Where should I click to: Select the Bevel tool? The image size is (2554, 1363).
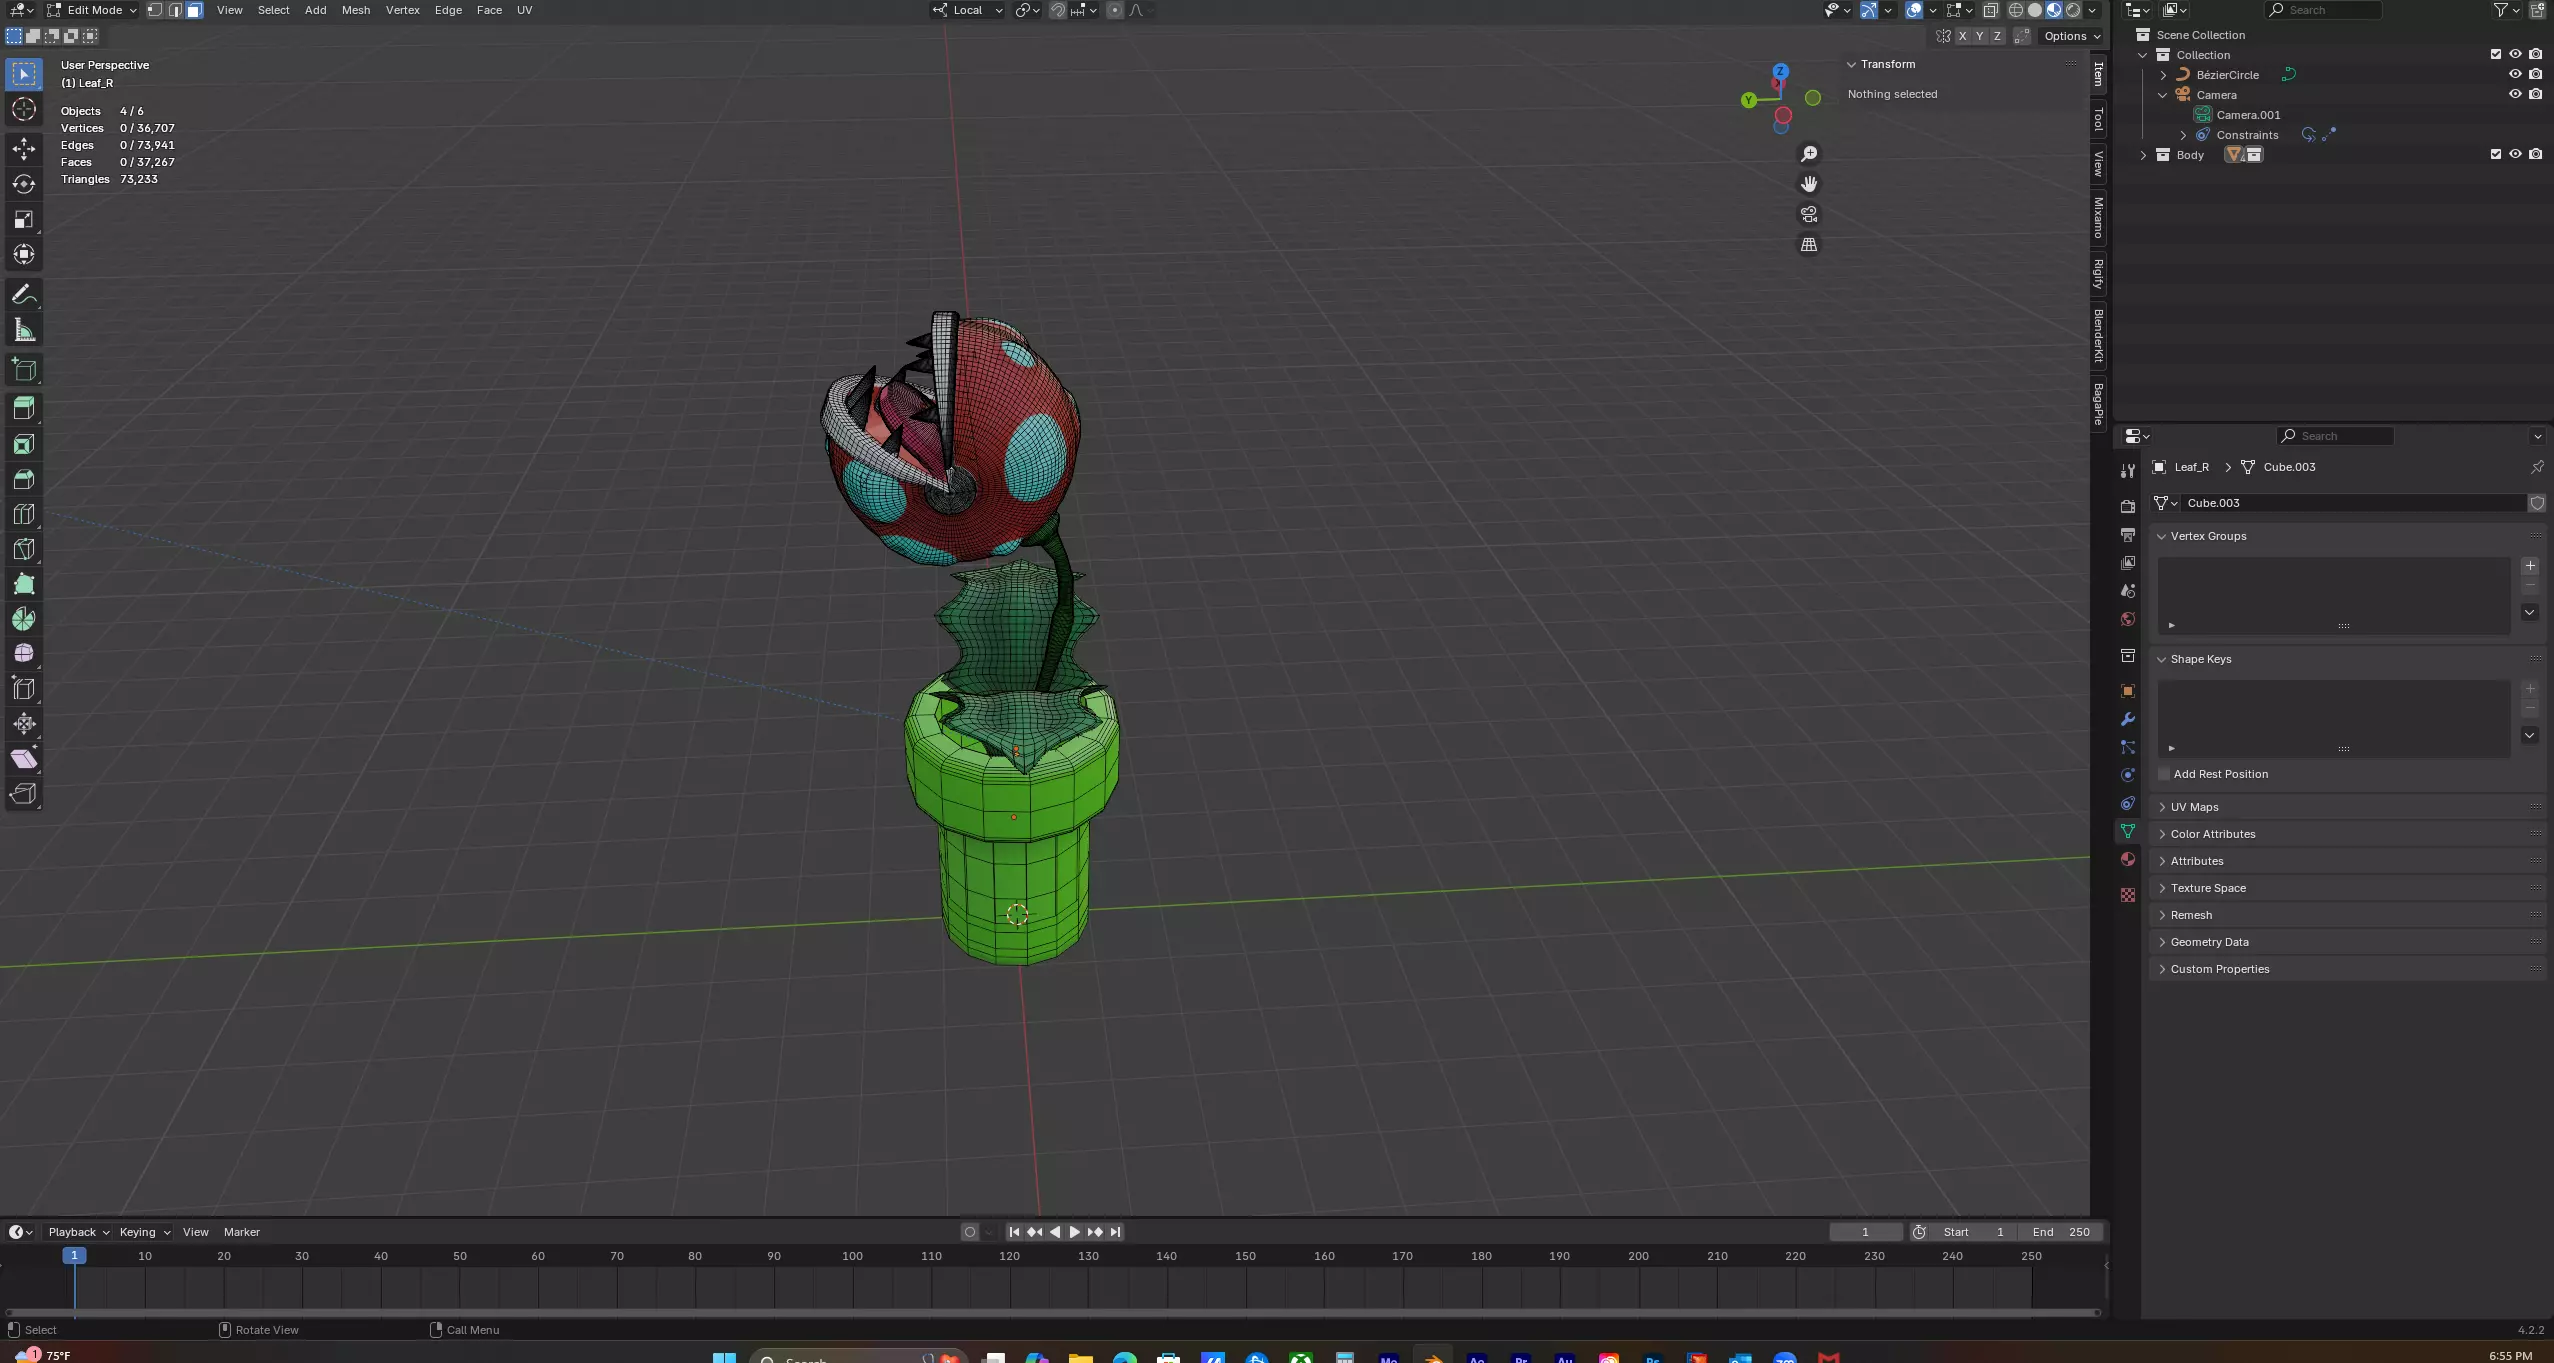[x=24, y=479]
